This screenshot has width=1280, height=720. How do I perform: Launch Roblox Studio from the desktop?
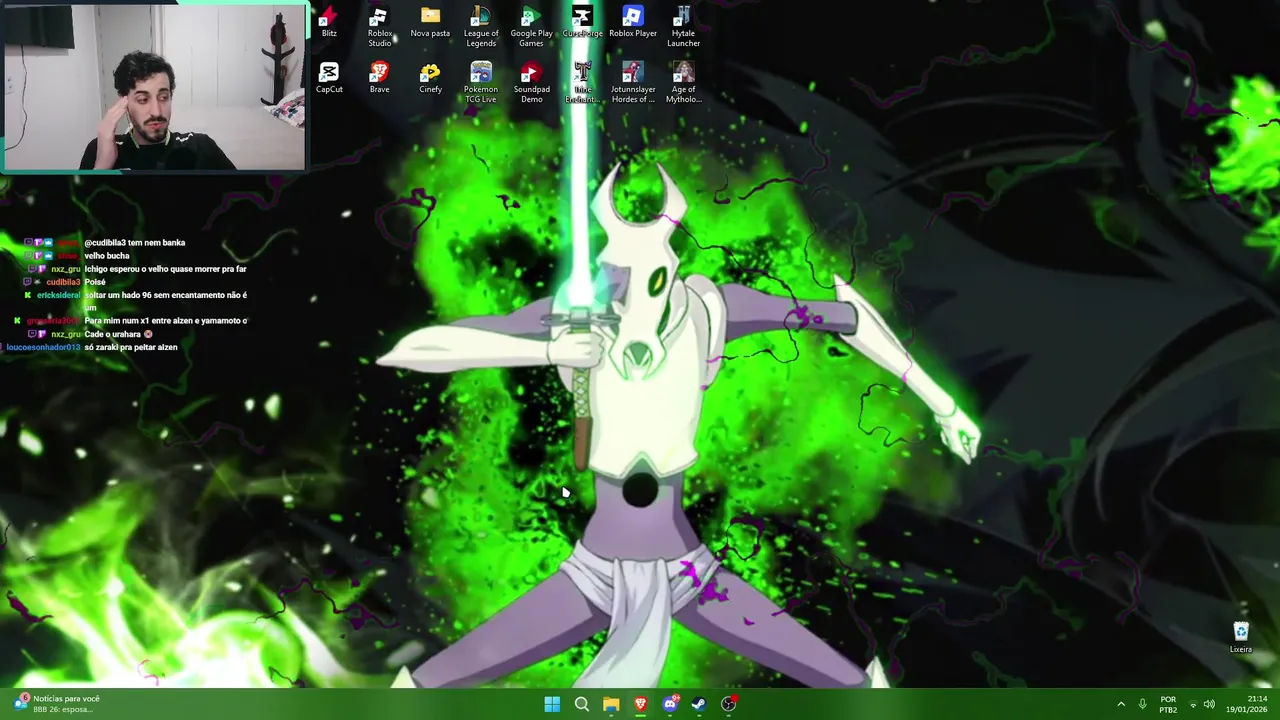pos(380,27)
